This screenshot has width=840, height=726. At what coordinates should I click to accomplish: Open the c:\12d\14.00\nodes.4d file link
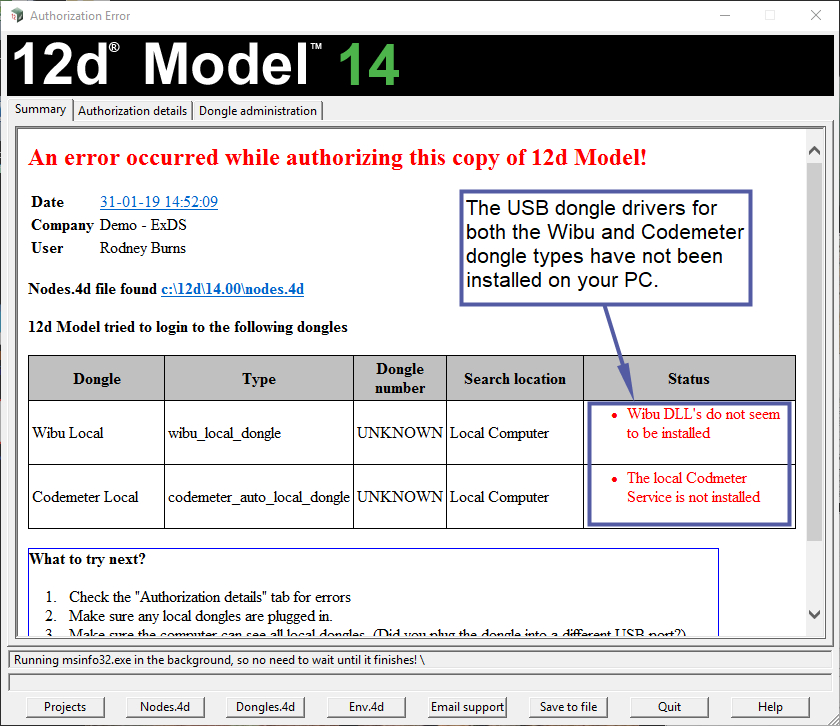pos(232,289)
